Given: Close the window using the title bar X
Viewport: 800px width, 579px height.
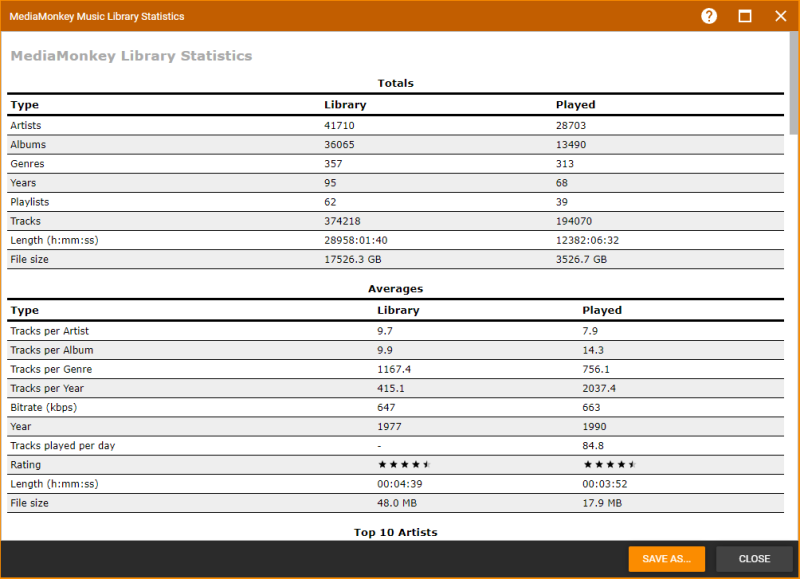Looking at the screenshot, I should pyautogui.click(x=781, y=16).
